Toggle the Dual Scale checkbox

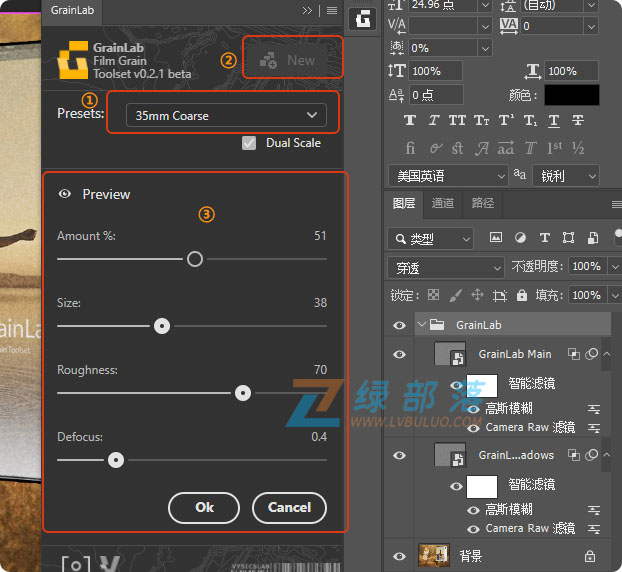coord(249,143)
